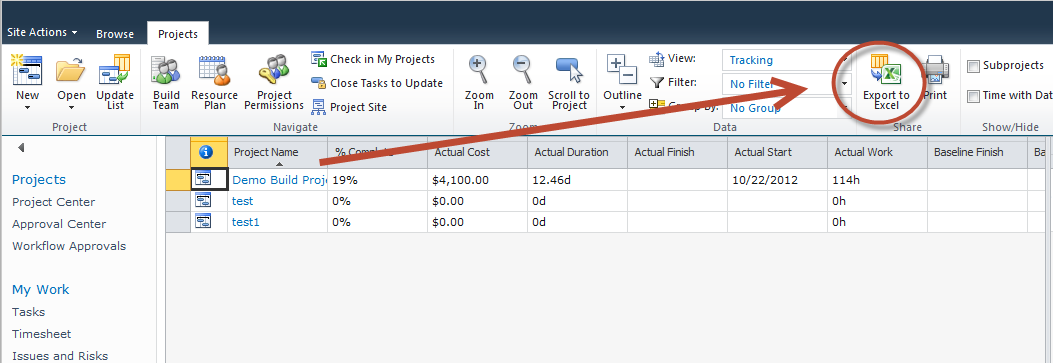Click the Zoom Out magnifier icon
This screenshot has height=363, width=1053.
click(x=522, y=70)
